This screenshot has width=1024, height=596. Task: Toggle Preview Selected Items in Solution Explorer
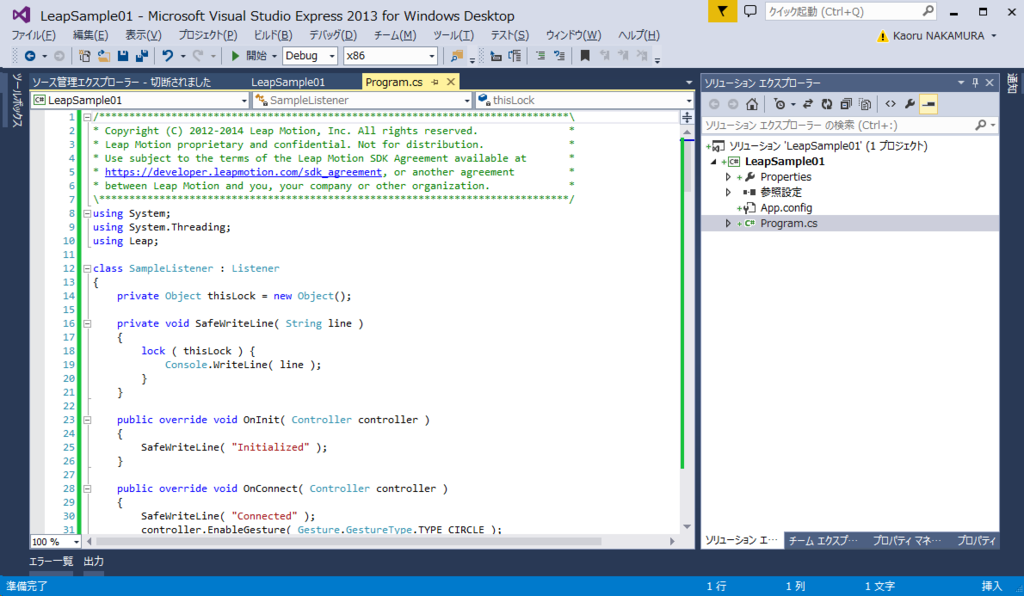(928, 104)
